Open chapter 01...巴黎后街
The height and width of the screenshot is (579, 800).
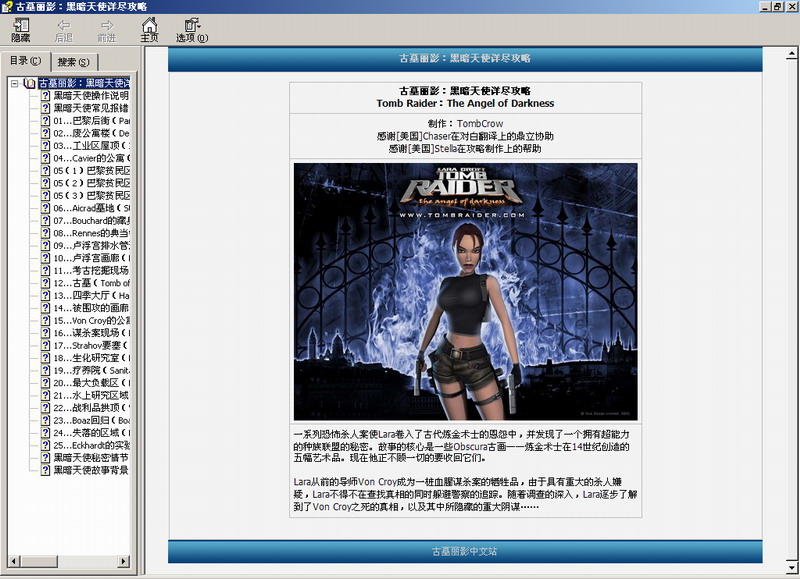pos(91,121)
